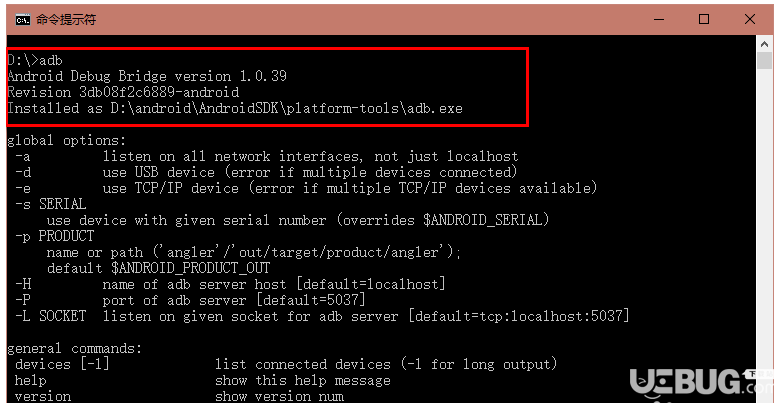
Task: Click the Revision 3db08f2c6889-android line
Action: pos(123,92)
